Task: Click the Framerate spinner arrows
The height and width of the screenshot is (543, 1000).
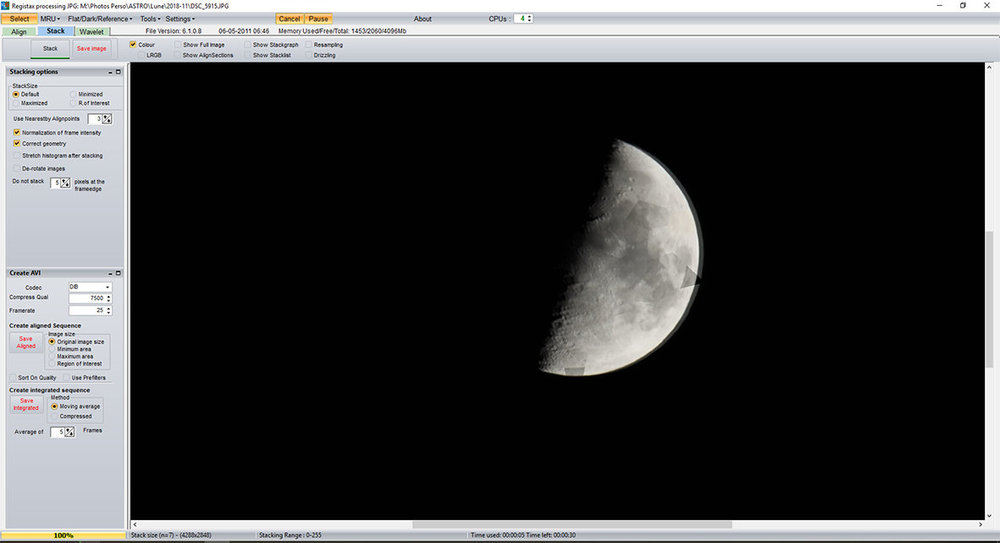Action: [x=108, y=311]
